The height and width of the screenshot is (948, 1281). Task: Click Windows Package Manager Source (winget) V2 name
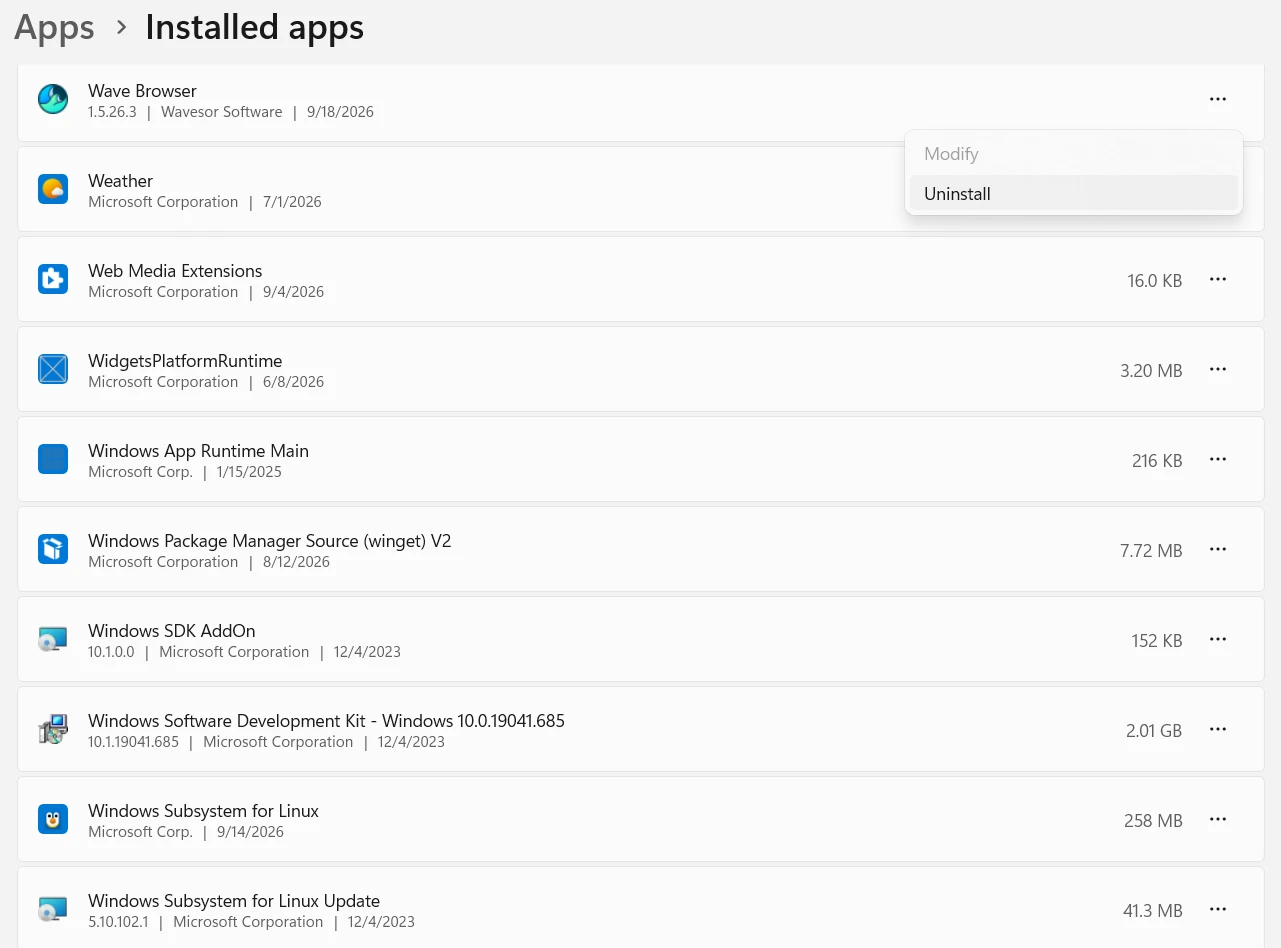click(269, 540)
